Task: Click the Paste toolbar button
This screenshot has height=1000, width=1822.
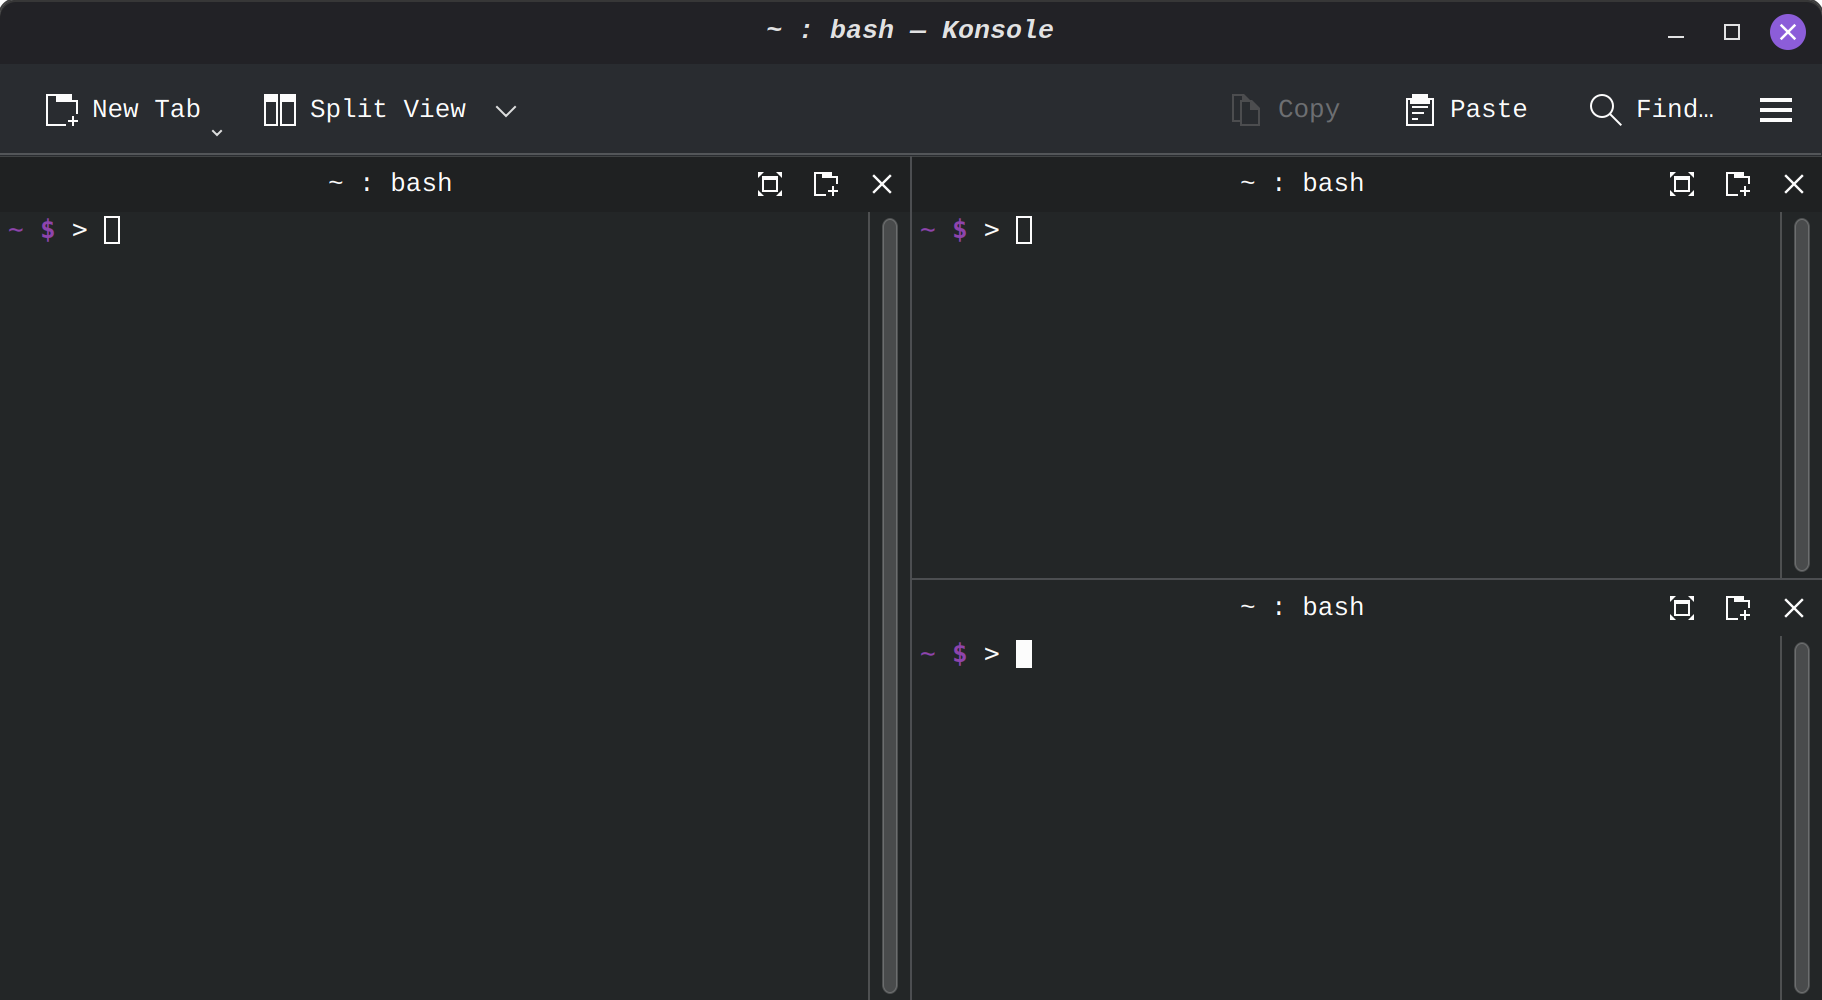Action: click(x=1466, y=110)
